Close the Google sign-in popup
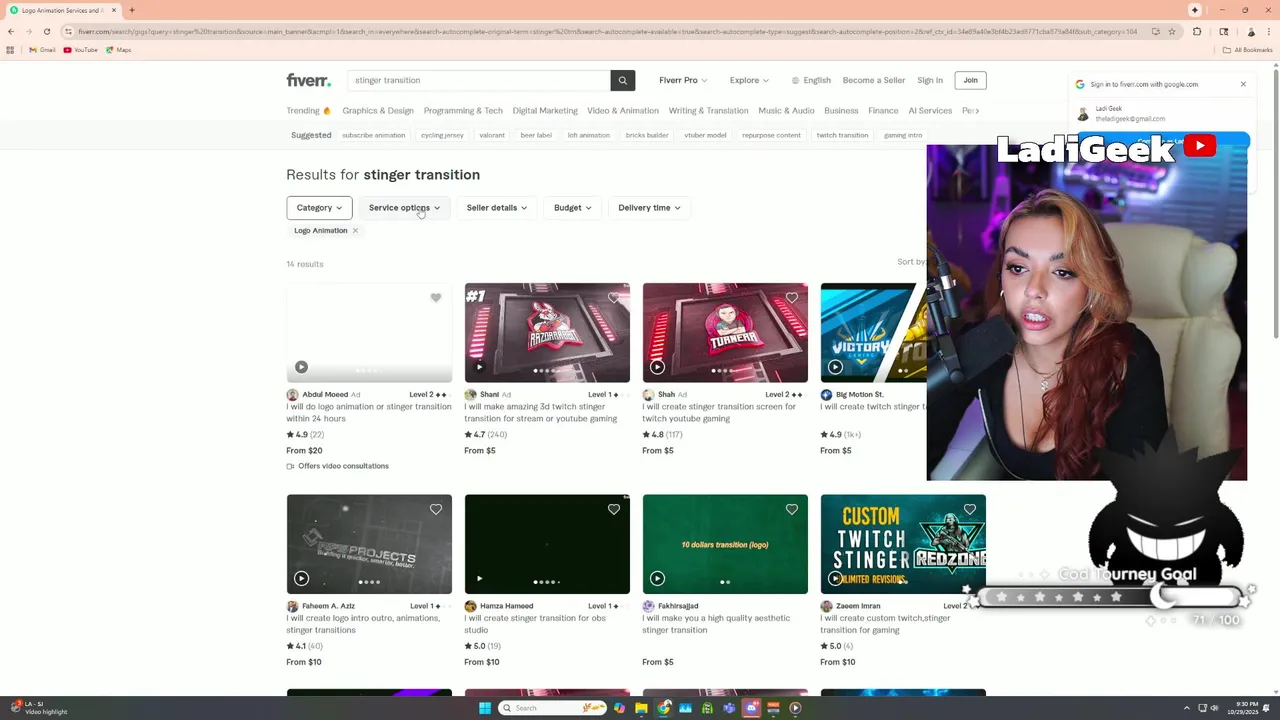 (x=1243, y=84)
